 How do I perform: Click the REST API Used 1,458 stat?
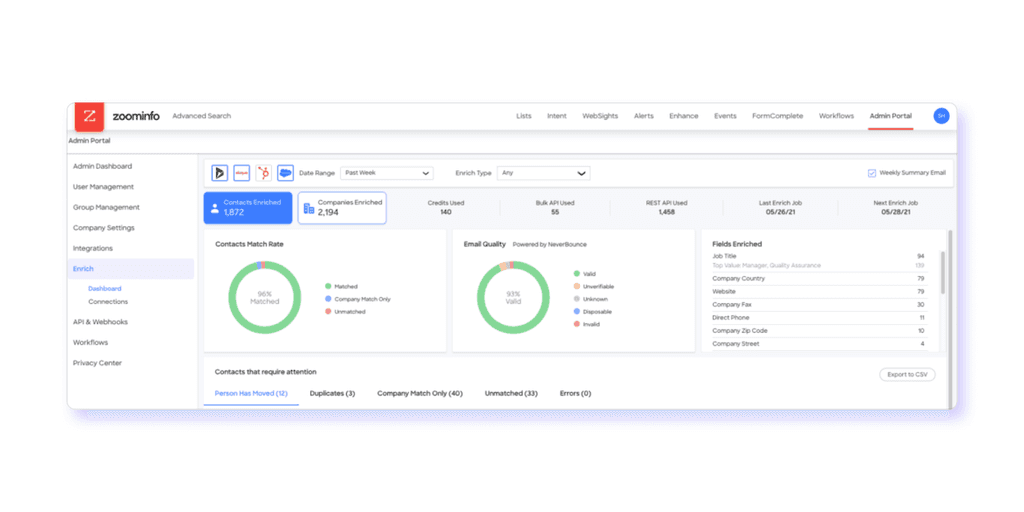[666, 208]
